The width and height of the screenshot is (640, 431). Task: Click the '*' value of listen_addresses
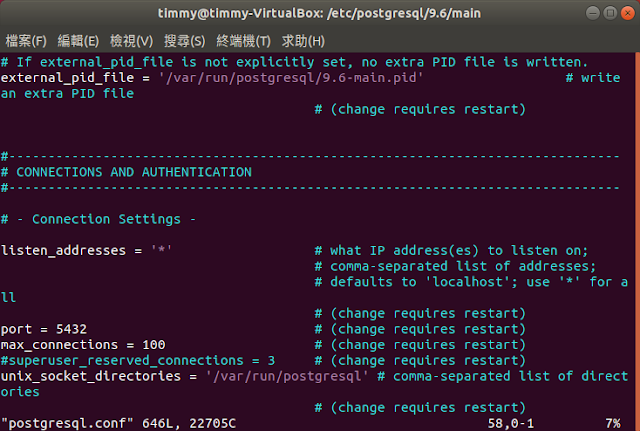click(x=161, y=249)
